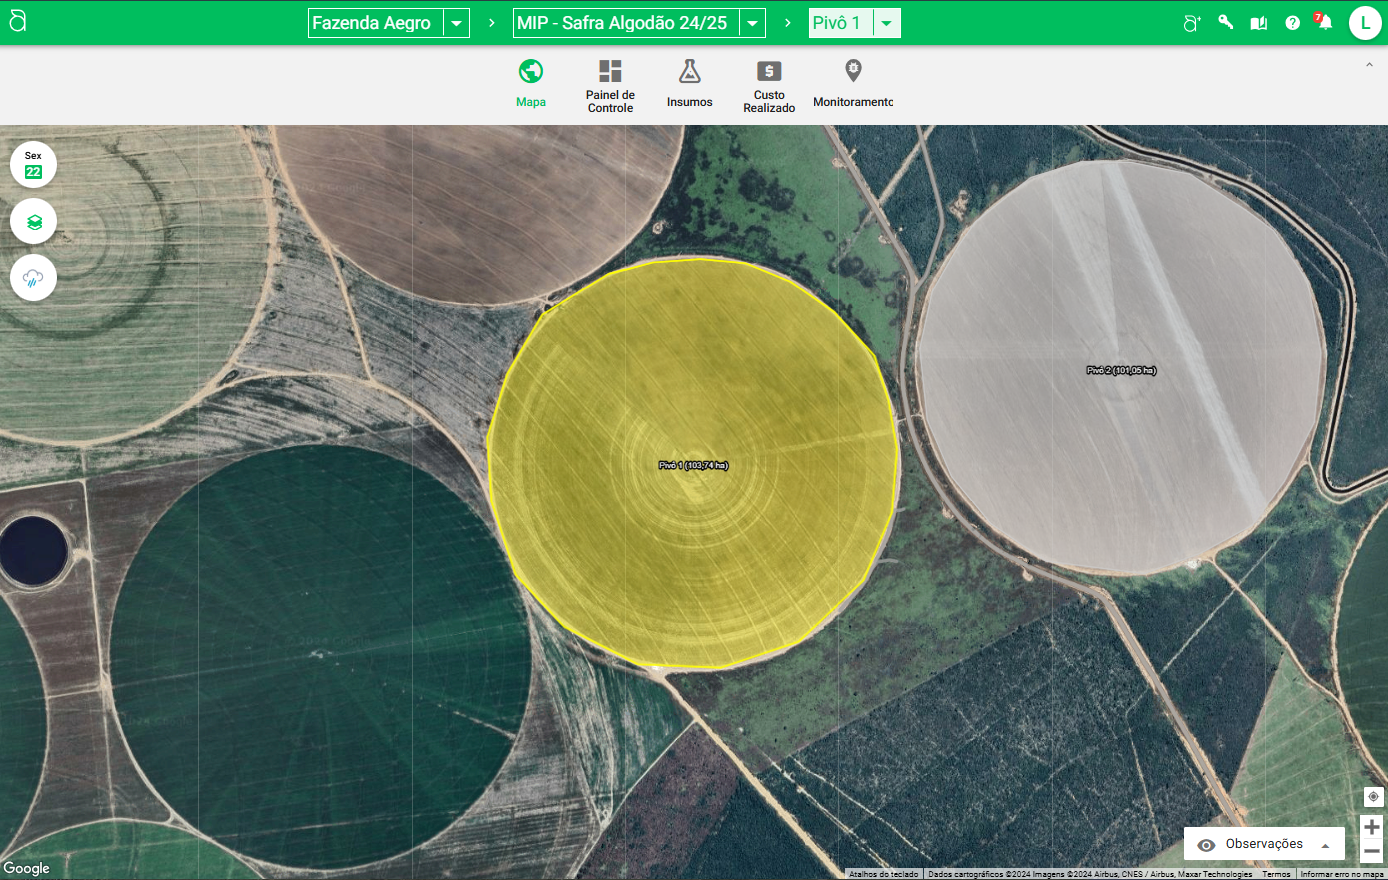Screen dimensions: 1388x880
Task: Collapse the toolbar with the chevron
Action: tap(1369, 65)
